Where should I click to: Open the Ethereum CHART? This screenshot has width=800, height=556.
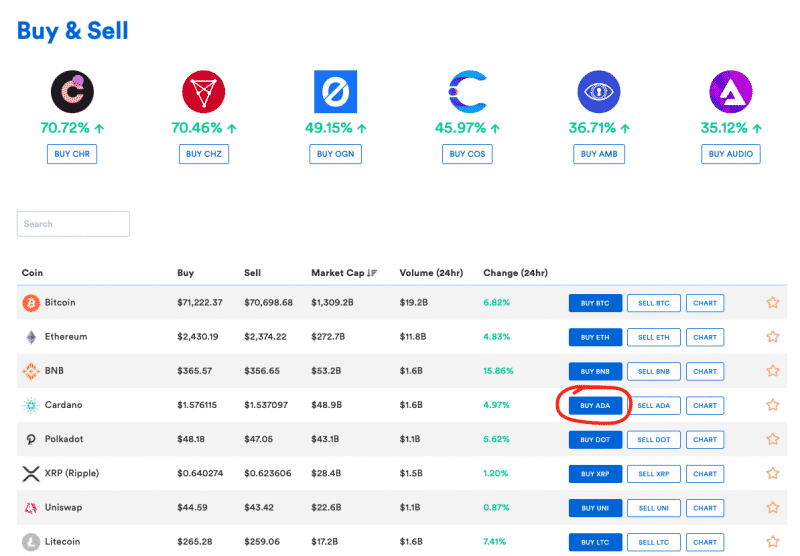(x=705, y=337)
